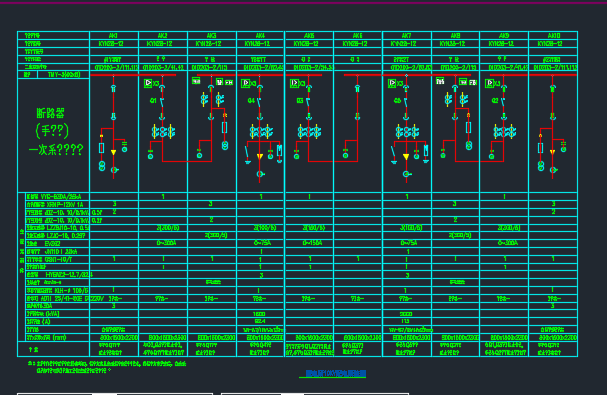The height and width of the screenshot is (395, 607).
Task: Click the 1600 kVA value in AK4
Action: [259, 314]
